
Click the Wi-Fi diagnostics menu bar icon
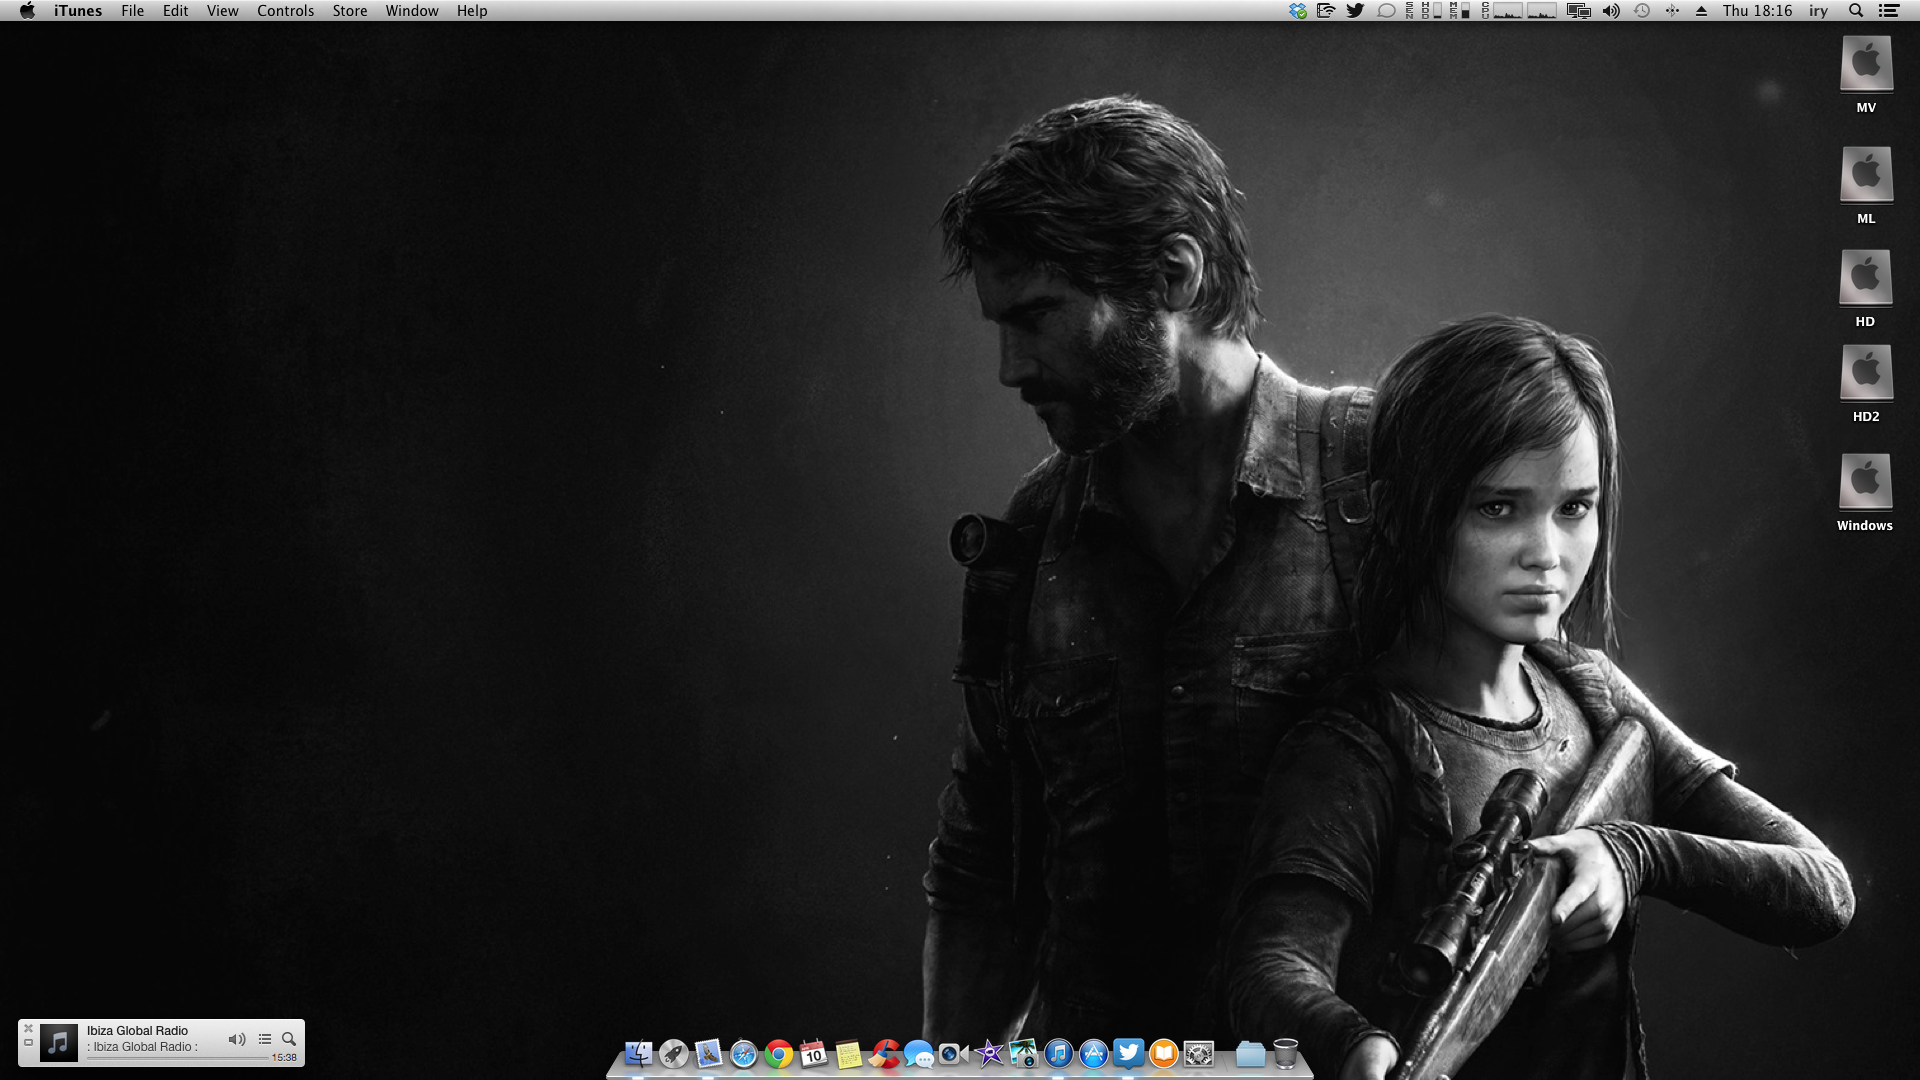click(1326, 11)
